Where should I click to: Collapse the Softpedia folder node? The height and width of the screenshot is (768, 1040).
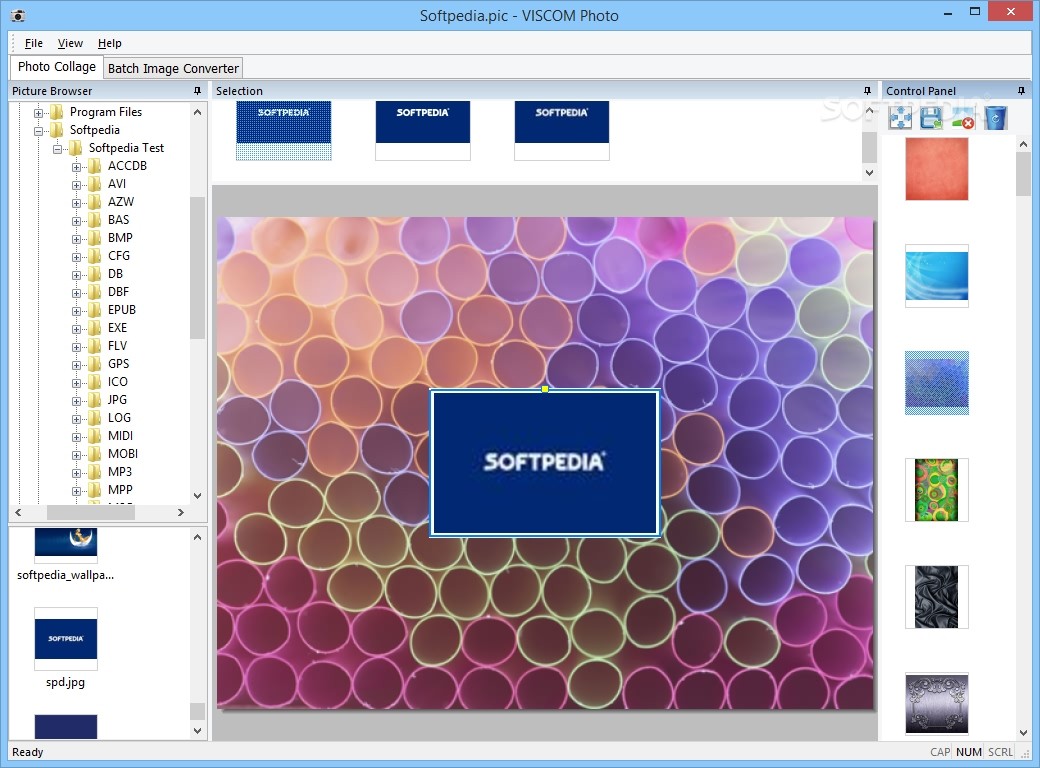click(x=38, y=131)
